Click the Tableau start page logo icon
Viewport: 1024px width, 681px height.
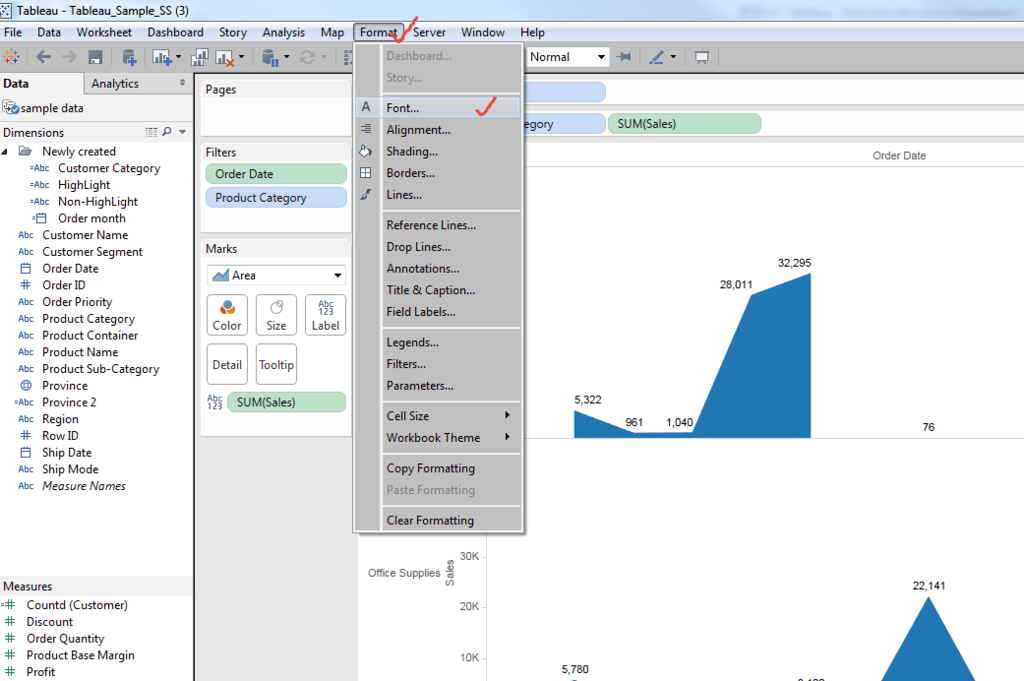pyautogui.click(x=11, y=57)
